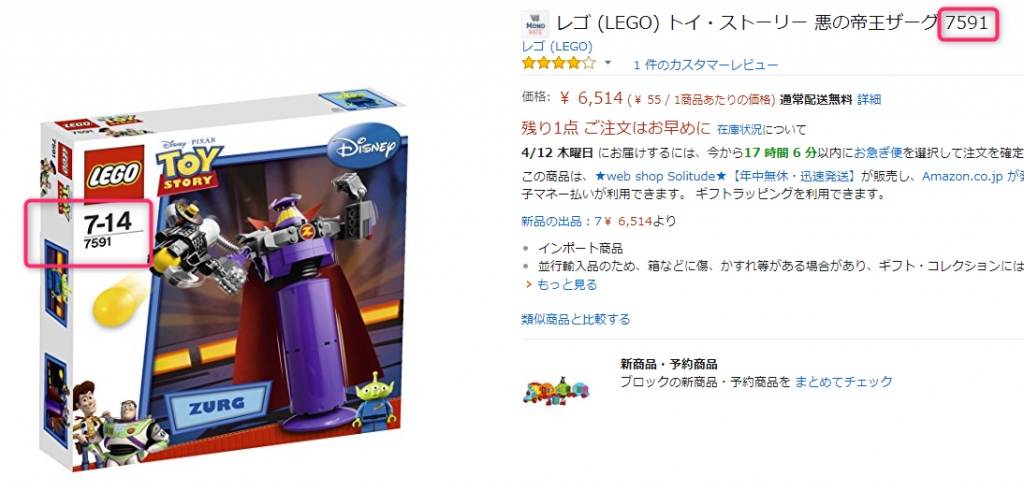The width and height of the screenshot is (1024, 491).
Task: Click the 在庫状況 stock status link
Action: pyautogui.click(x=741, y=129)
